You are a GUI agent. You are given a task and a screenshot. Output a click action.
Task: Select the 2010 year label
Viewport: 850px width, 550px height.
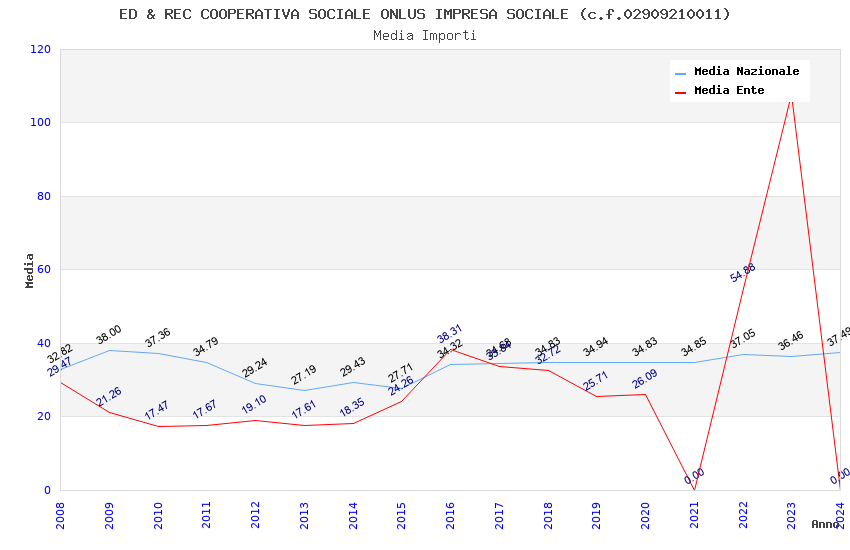[158, 515]
